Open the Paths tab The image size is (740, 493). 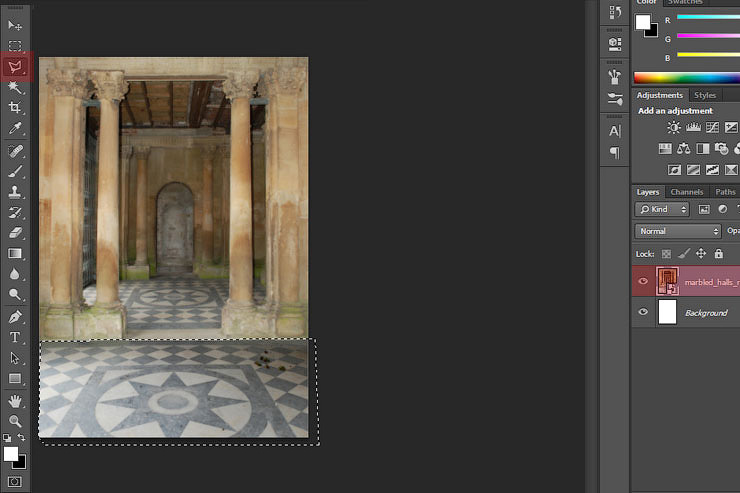[x=725, y=192]
